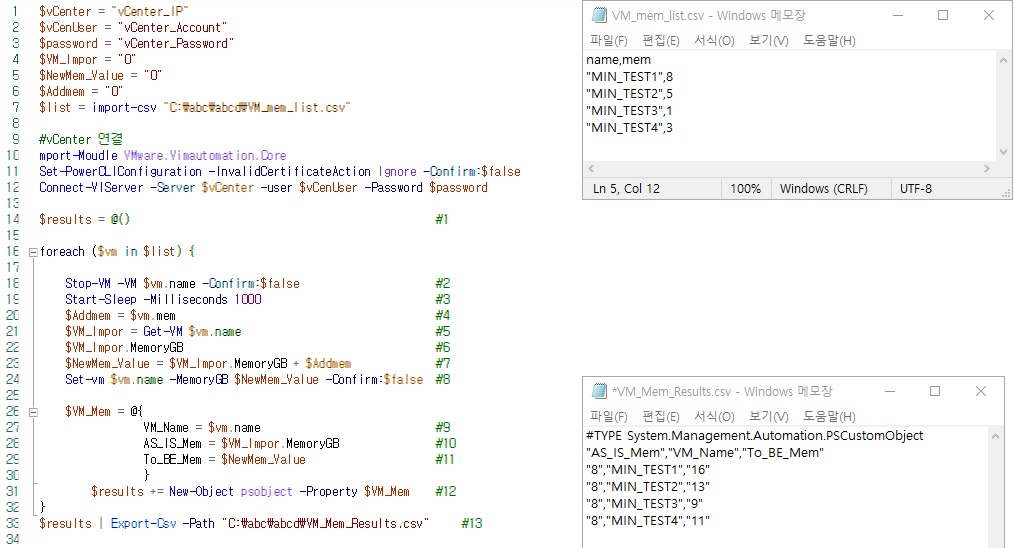Screen dimensions: 1015x548
Task: Close the VM_Mem_Results.csv Notepad window
Action: (x=981, y=391)
